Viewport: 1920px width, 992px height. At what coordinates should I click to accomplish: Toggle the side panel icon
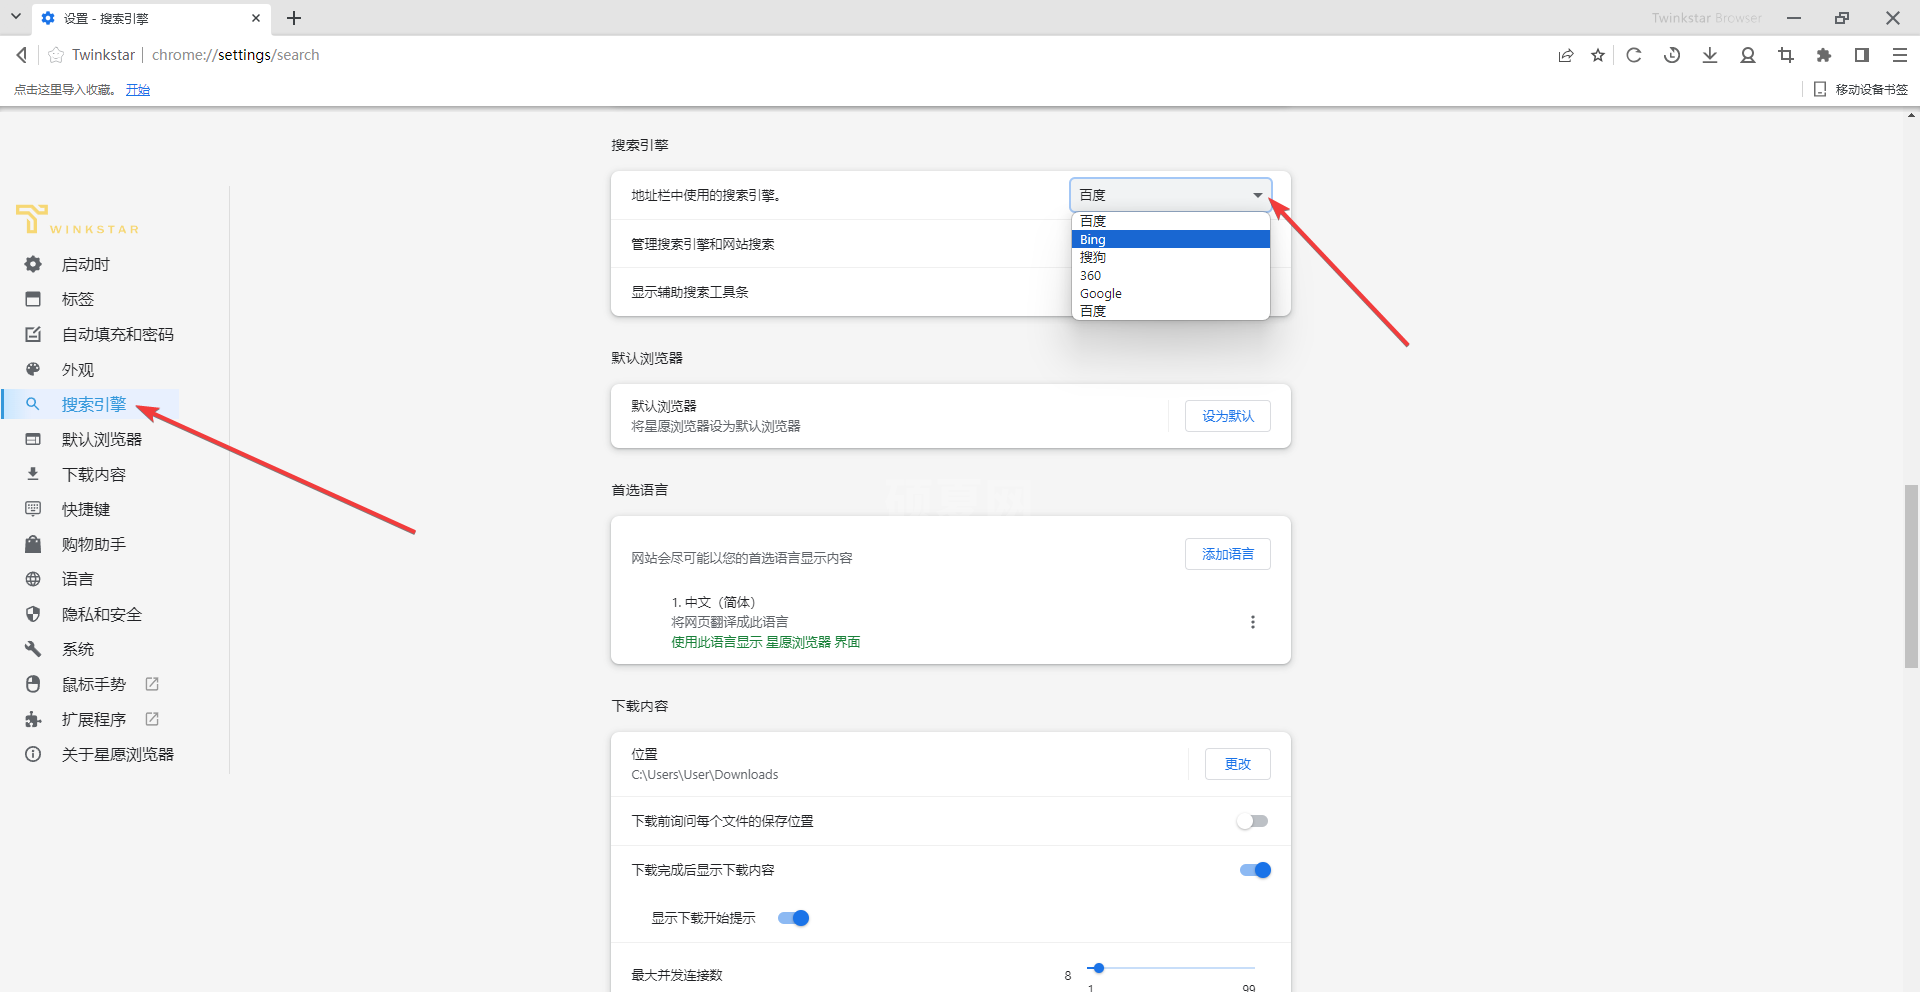(x=1862, y=55)
